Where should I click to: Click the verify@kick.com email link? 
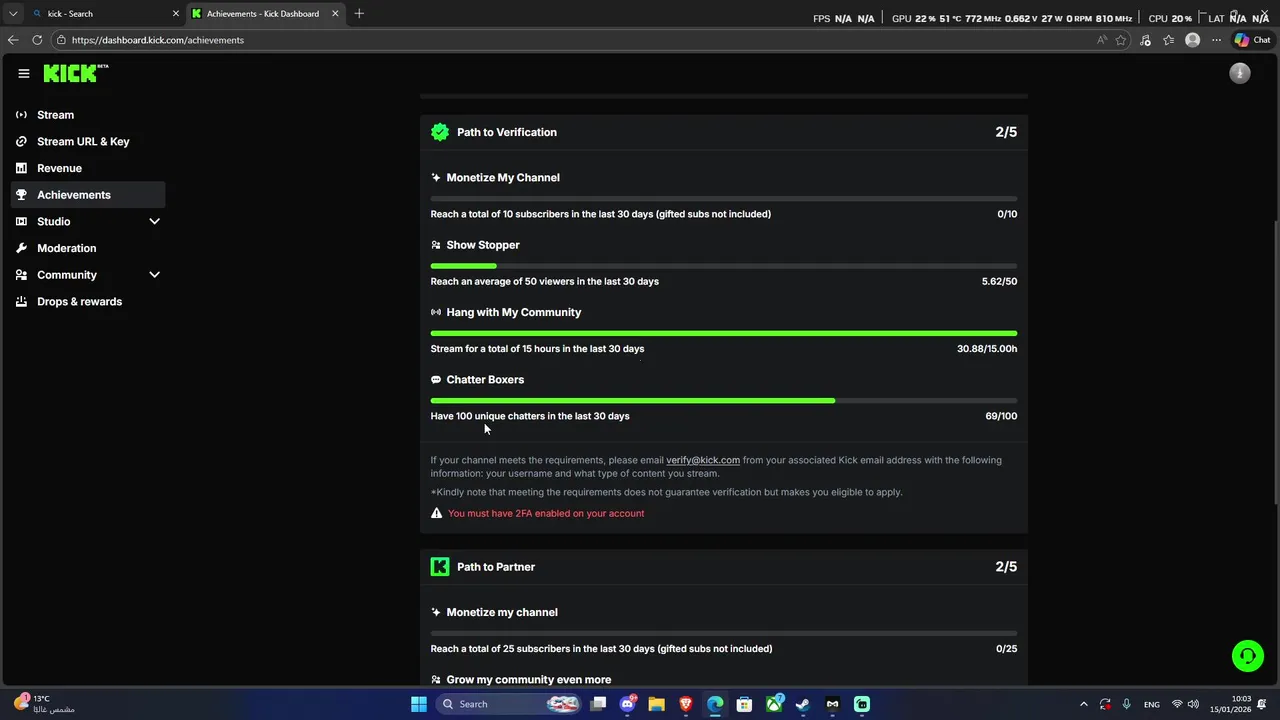coord(703,460)
